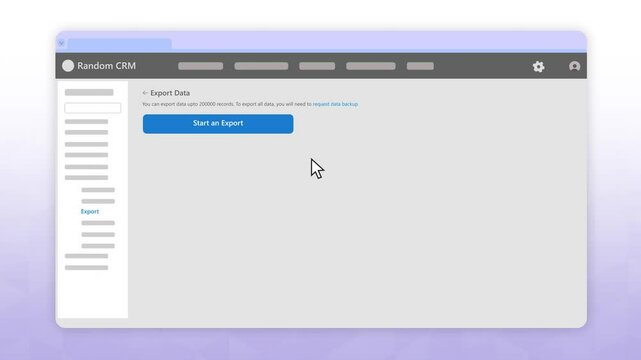
Task: Click the Random CRM title text
Action: (106, 66)
